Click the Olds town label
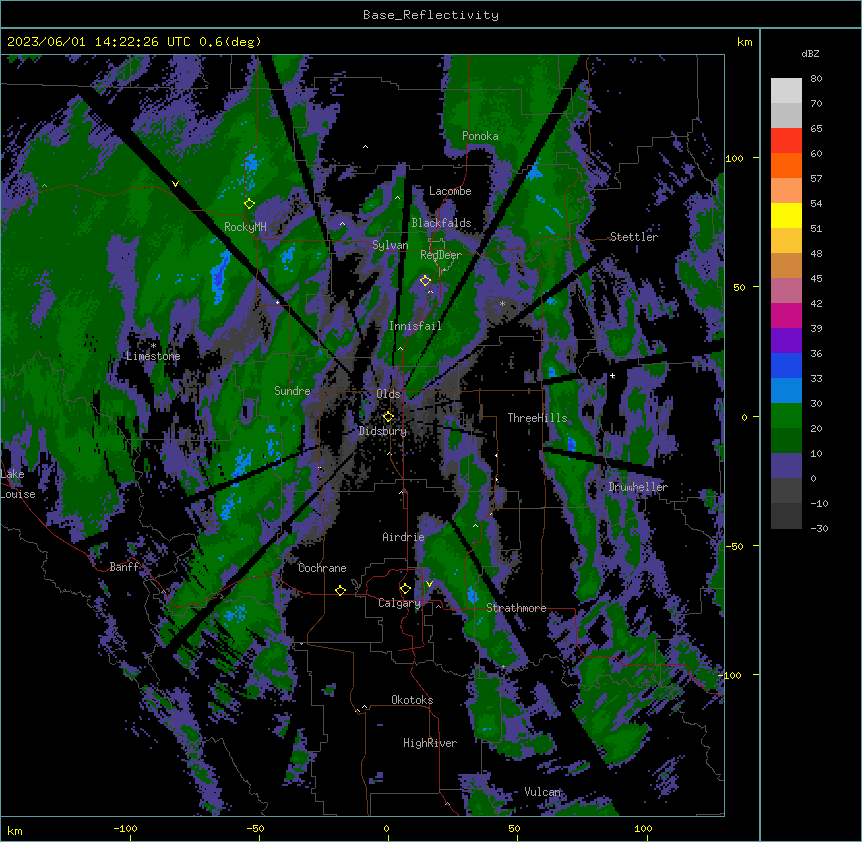The height and width of the screenshot is (842, 862). point(388,394)
